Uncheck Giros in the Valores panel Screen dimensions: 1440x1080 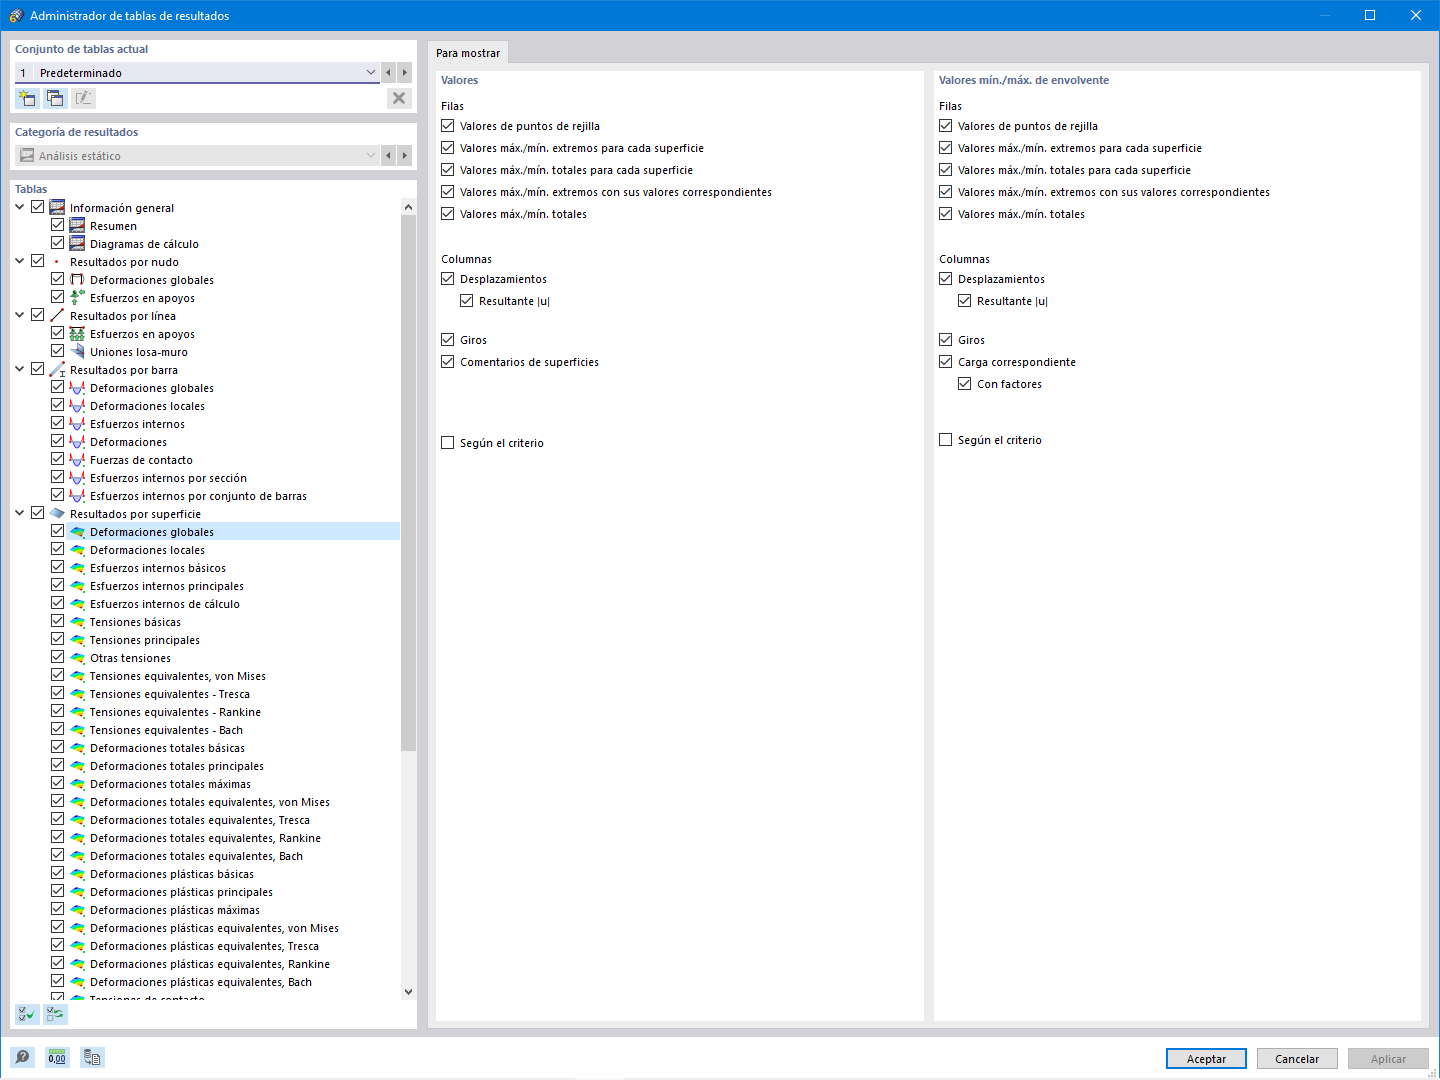coord(448,340)
